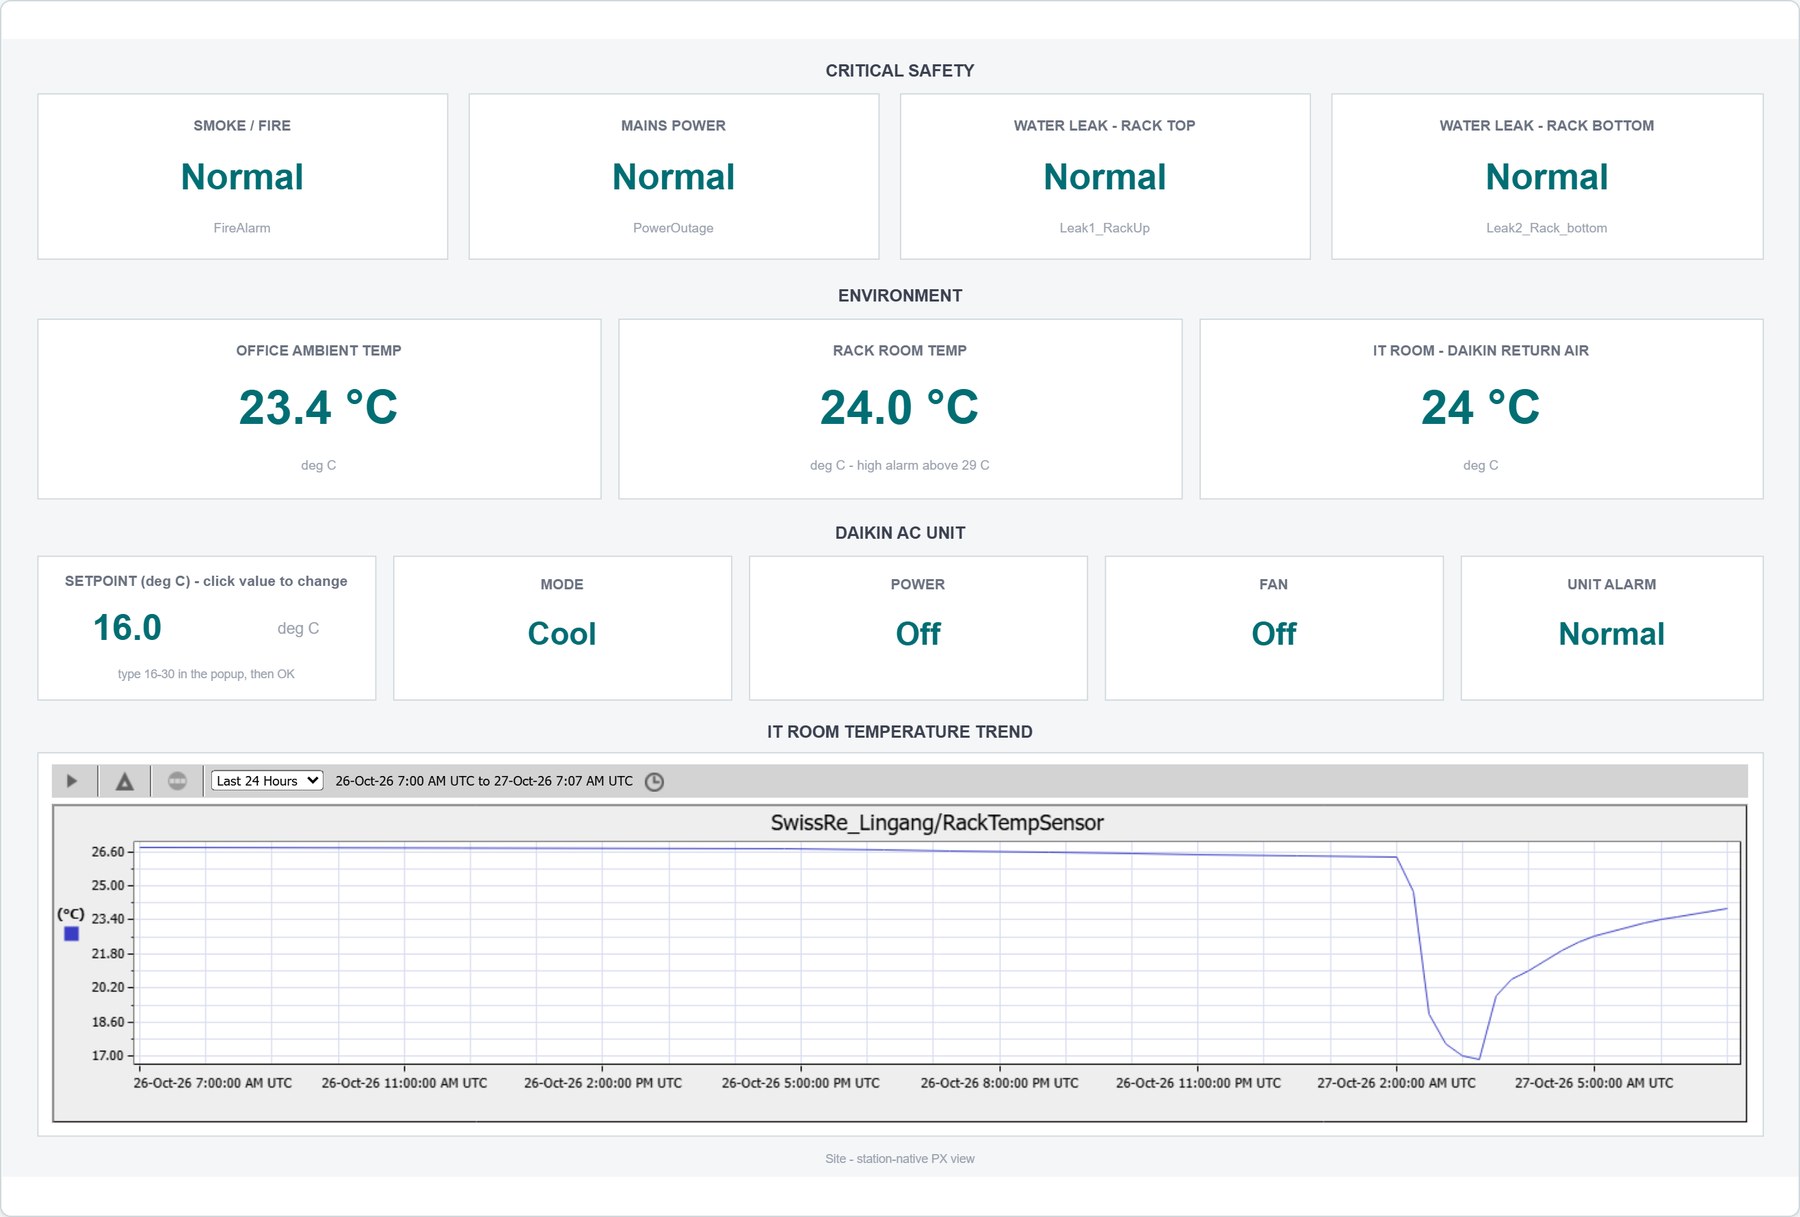1800x1217 pixels.
Task: Click the UNIT ALARM Normal status
Action: point(1611,634)
